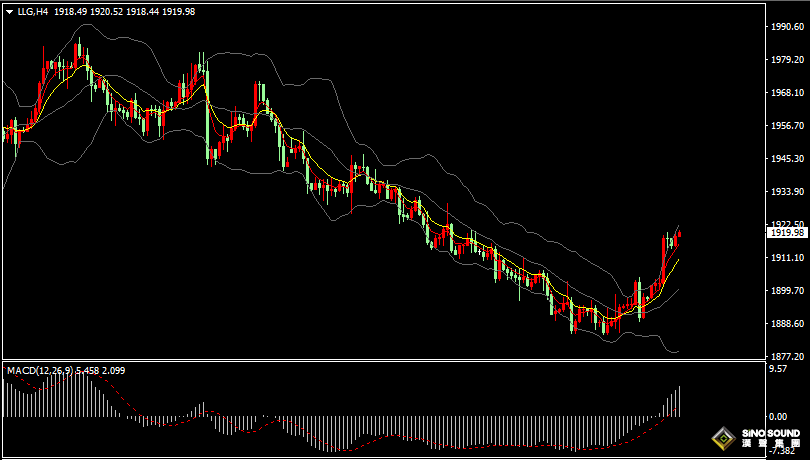The image size is (810, 460).
Task: Click the 1956.70 price axis label
Action: 787,126
